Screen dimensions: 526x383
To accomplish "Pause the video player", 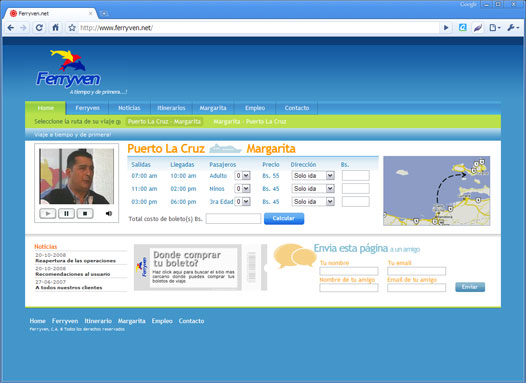I will (x=66, y=213).
